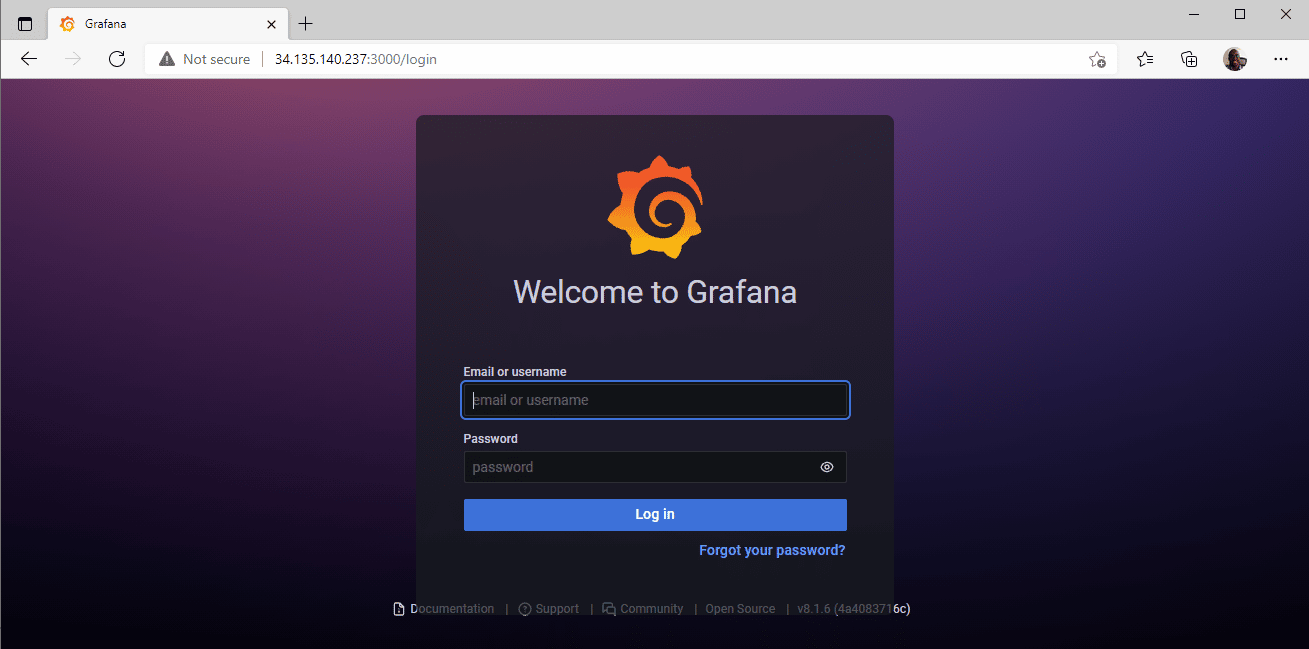Click the Grafana logo

pyautogui.click(x=655, y=207)
